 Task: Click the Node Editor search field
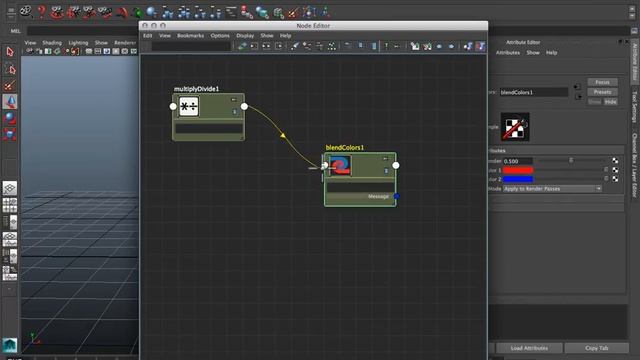[191, 46]
